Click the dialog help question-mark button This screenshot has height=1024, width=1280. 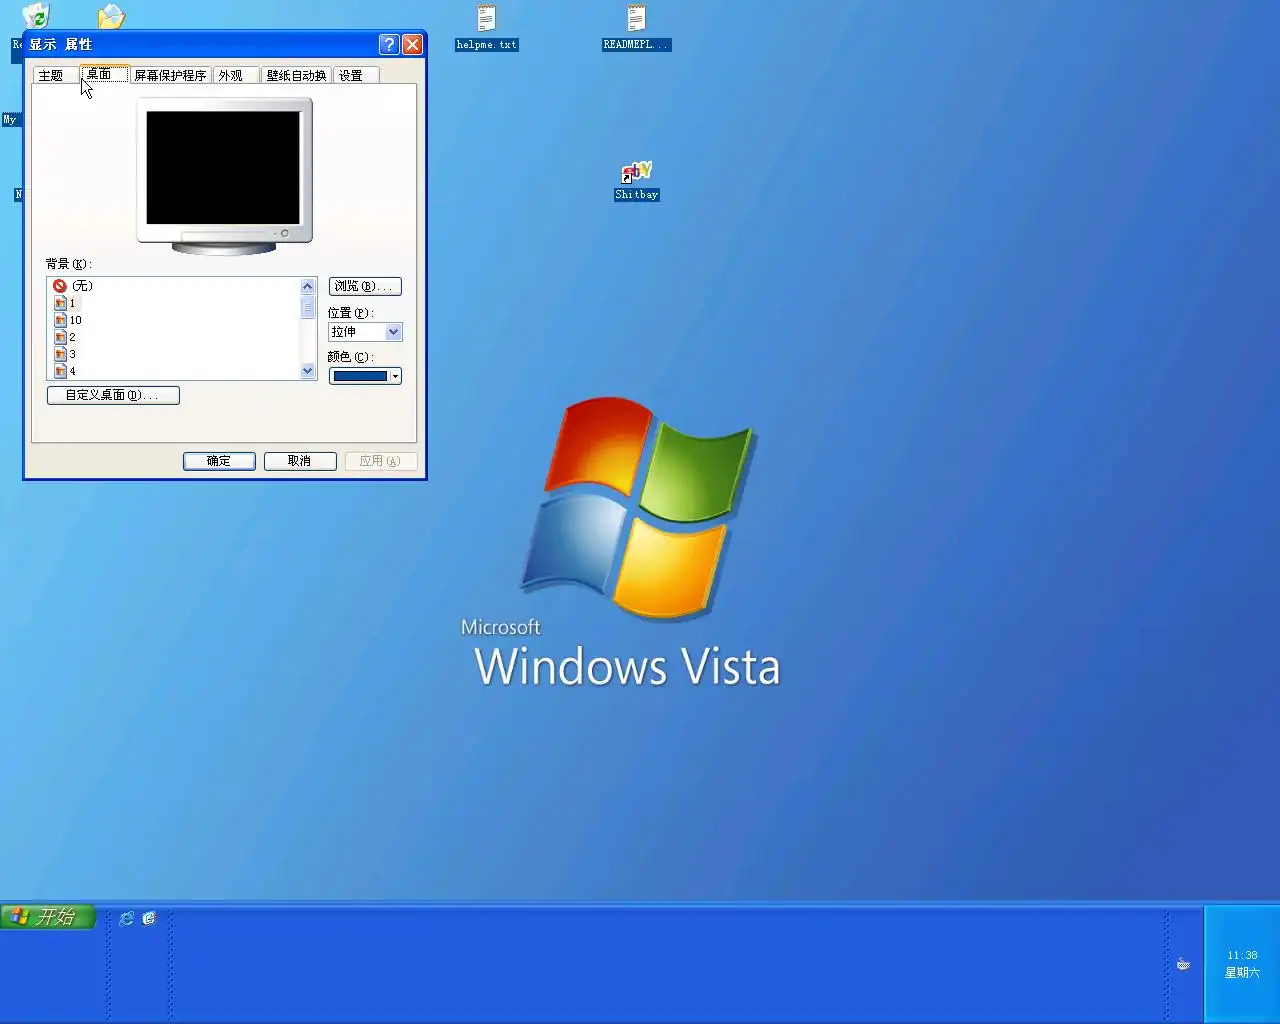[x=389, y=44]
